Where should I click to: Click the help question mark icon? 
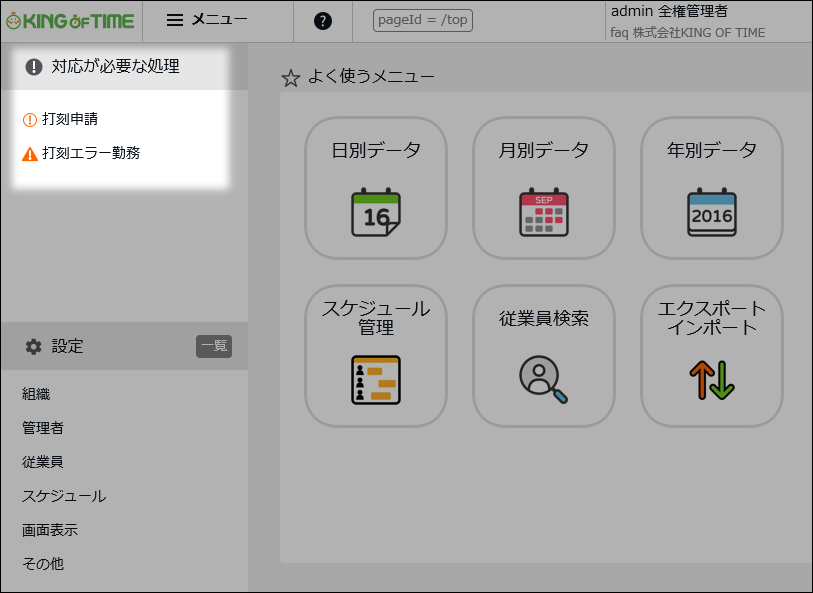tap(323, 21)
